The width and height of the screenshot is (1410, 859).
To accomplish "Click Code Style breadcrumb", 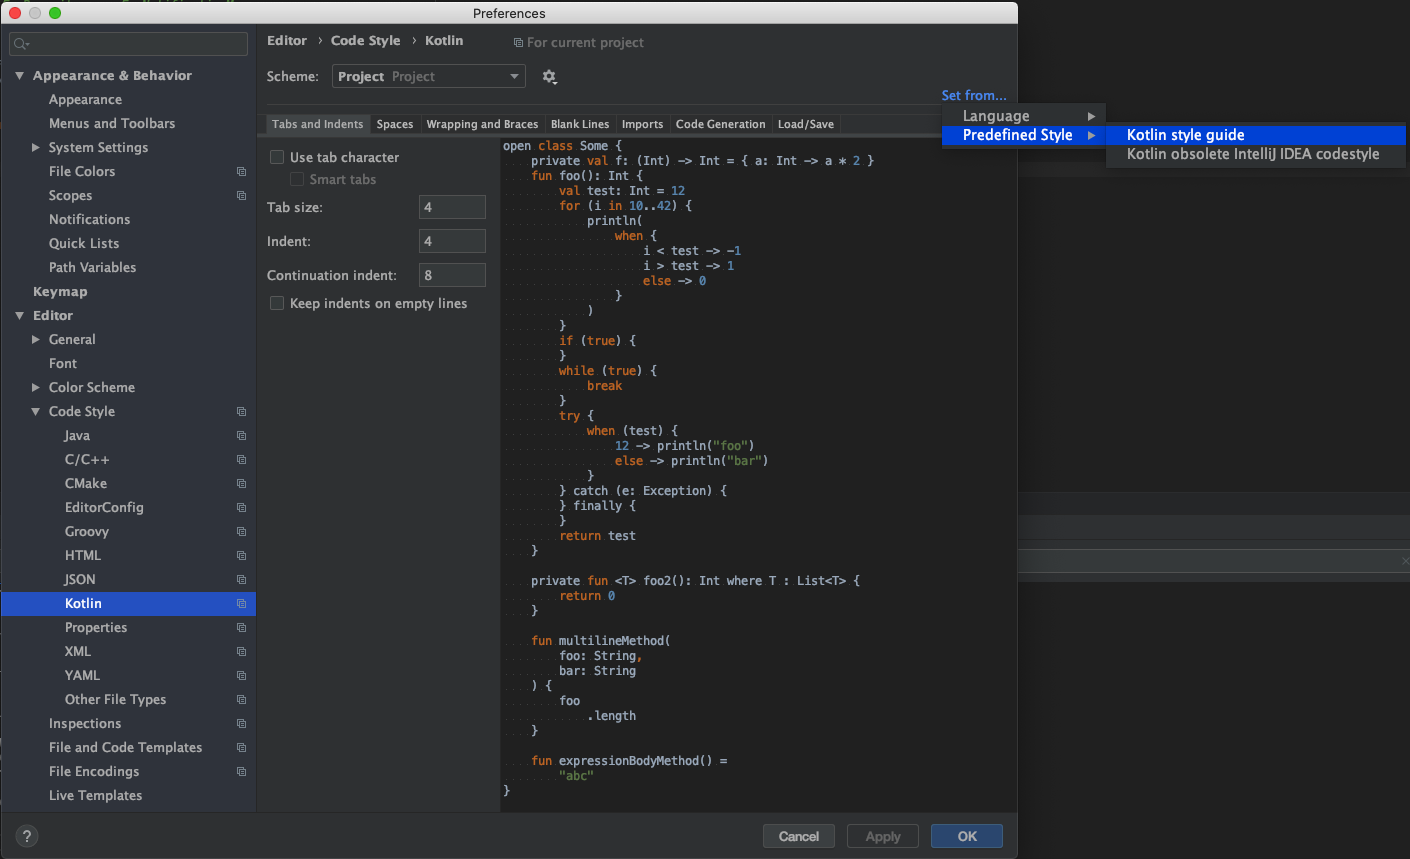I will [365, 41].
